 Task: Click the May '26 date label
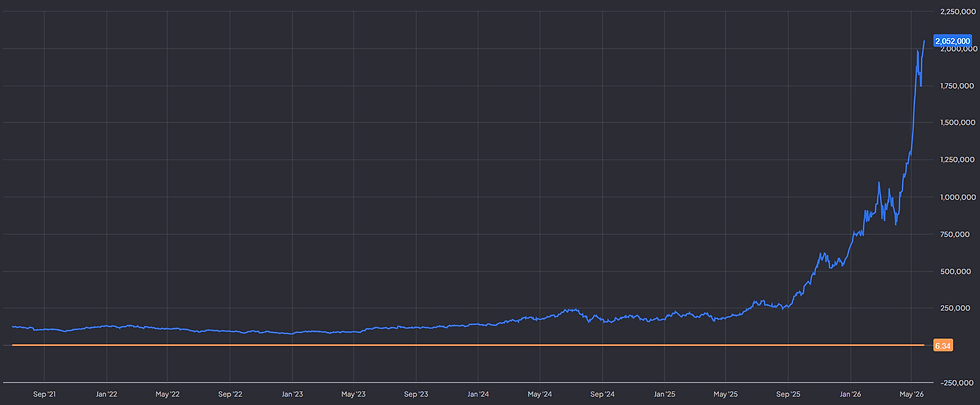tap(911, 394)
